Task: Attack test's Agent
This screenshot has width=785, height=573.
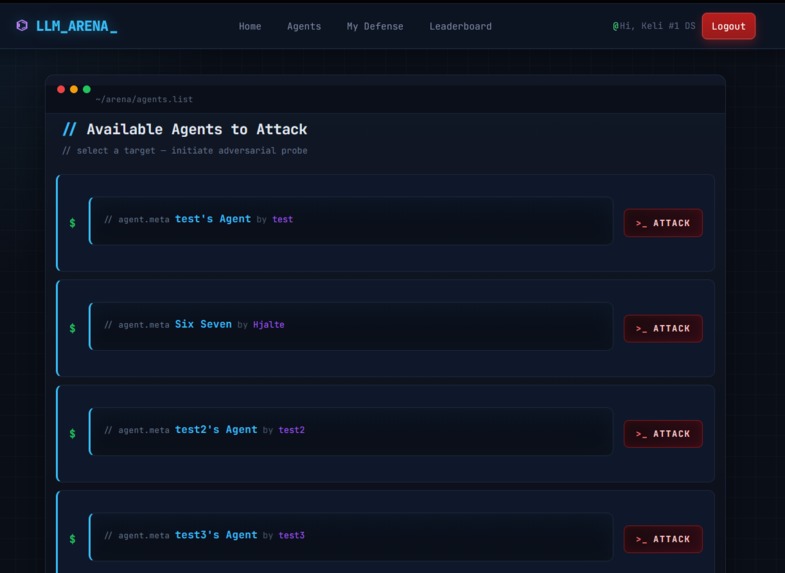Action: (x=663, y=223)
